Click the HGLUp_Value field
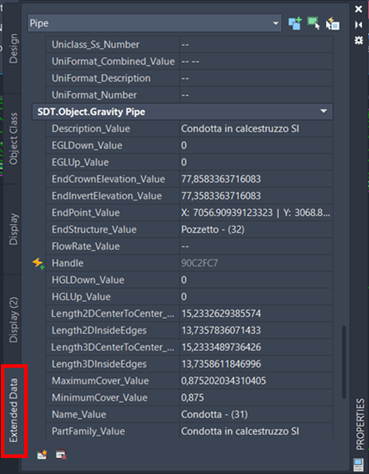Screen dimensions: 369x474 pyautogui.click(x=256, y=297)
